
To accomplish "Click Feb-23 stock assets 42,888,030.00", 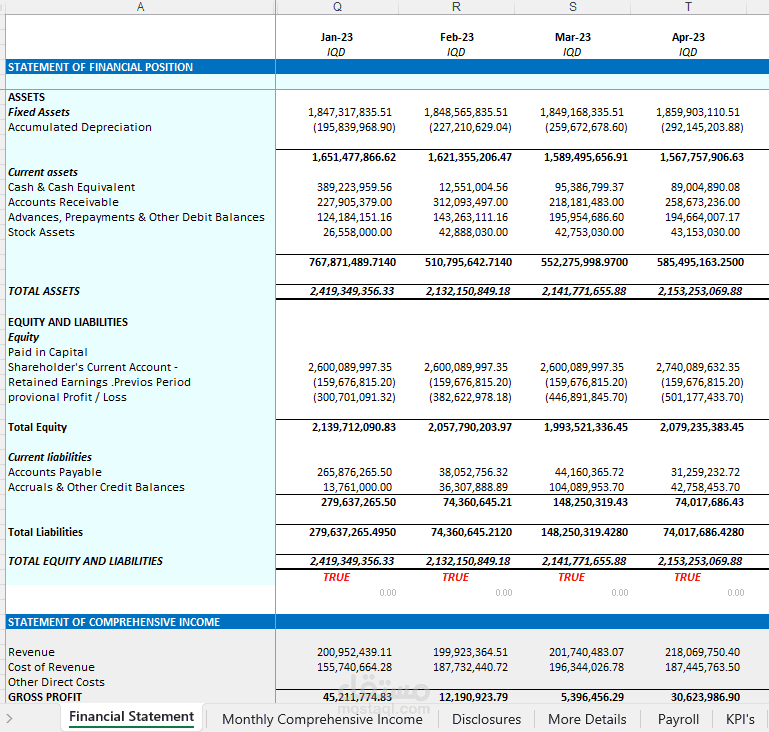I will pos(473,232).
